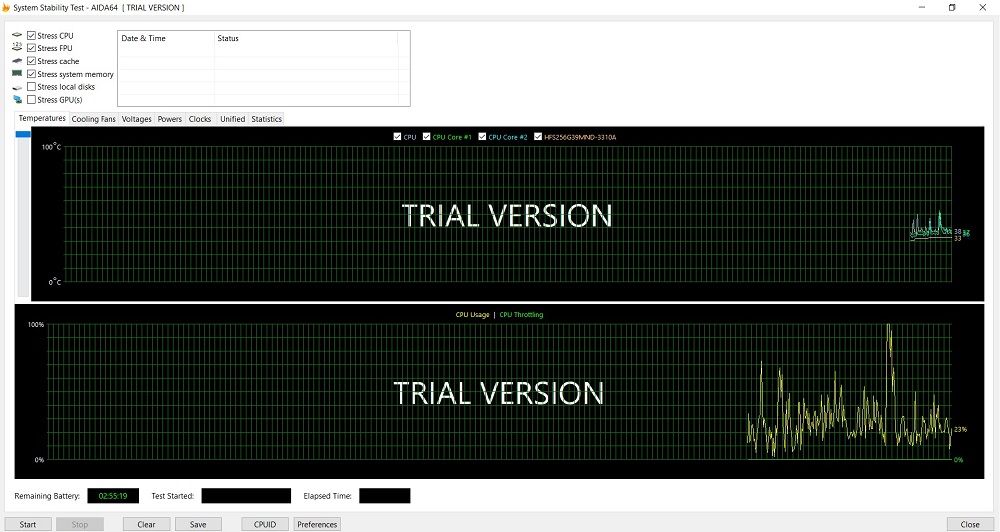This screenshot has height=532, width=1000.
Task: Open the Voltages tab
Action: [x=136, y=119]
